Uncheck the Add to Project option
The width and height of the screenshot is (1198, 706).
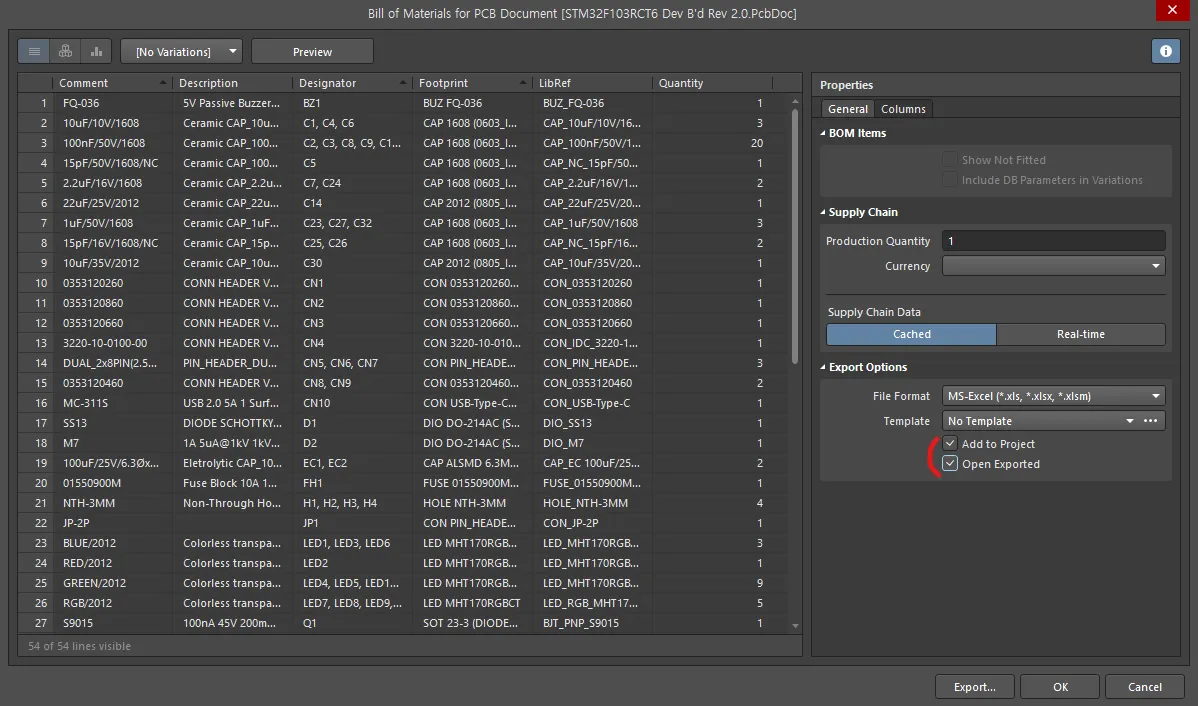pyautogui.click(x=949, y=443)
